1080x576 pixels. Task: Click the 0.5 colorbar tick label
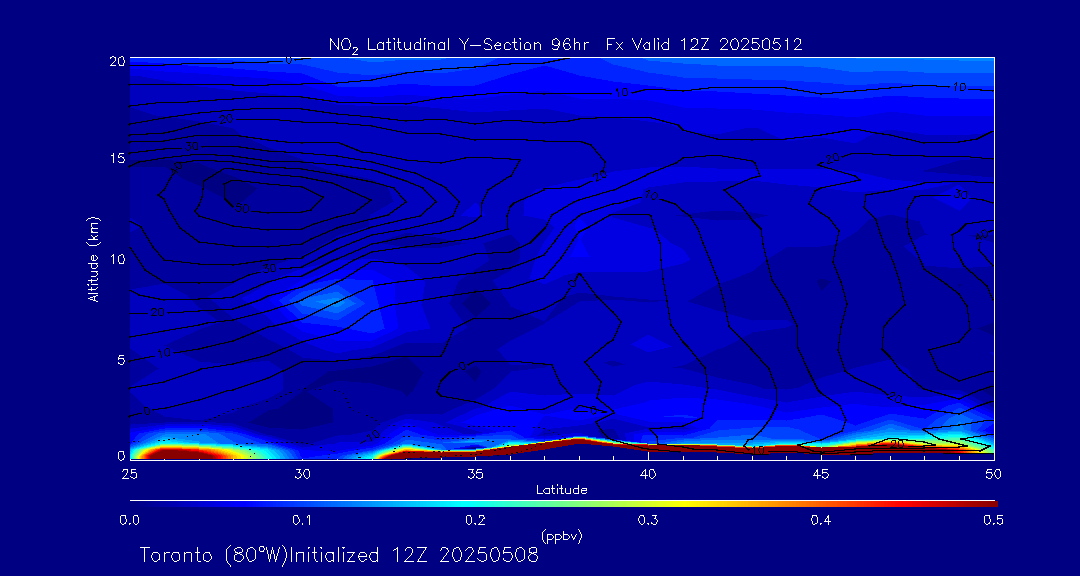pos(993,520)
